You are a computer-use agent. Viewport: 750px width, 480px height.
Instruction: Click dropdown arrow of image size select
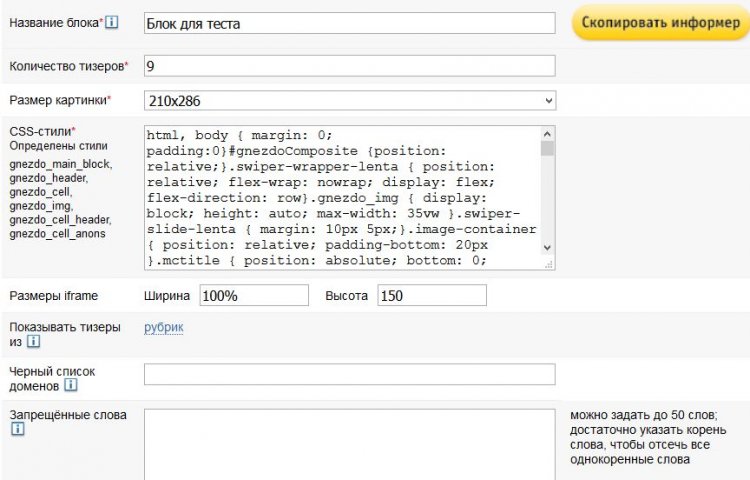tap(548, 101)
